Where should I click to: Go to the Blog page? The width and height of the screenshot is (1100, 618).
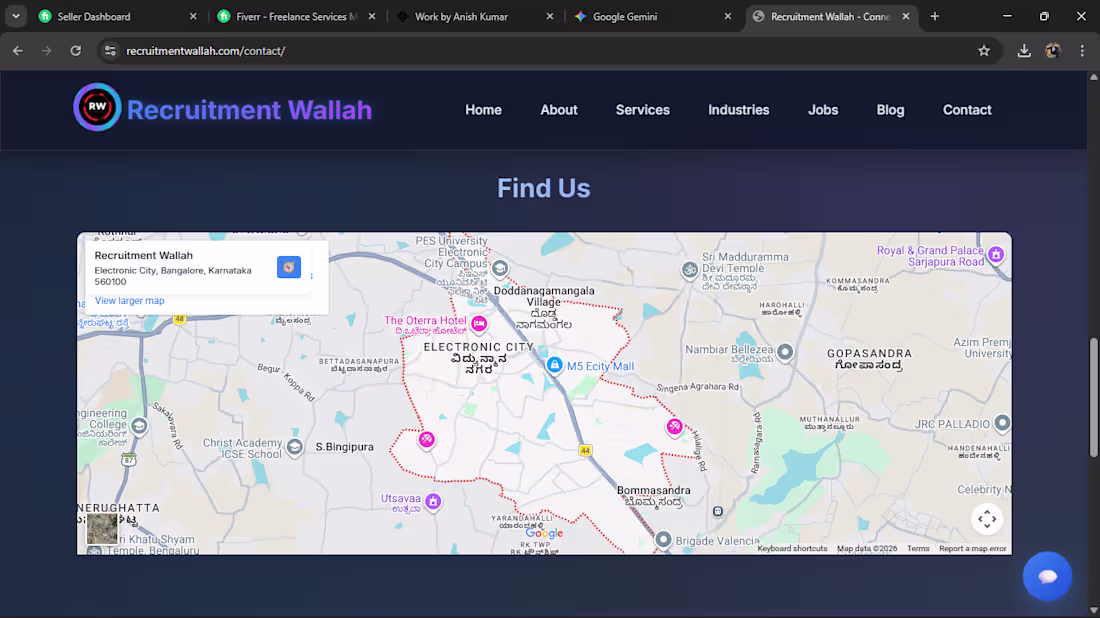[890, 110]
